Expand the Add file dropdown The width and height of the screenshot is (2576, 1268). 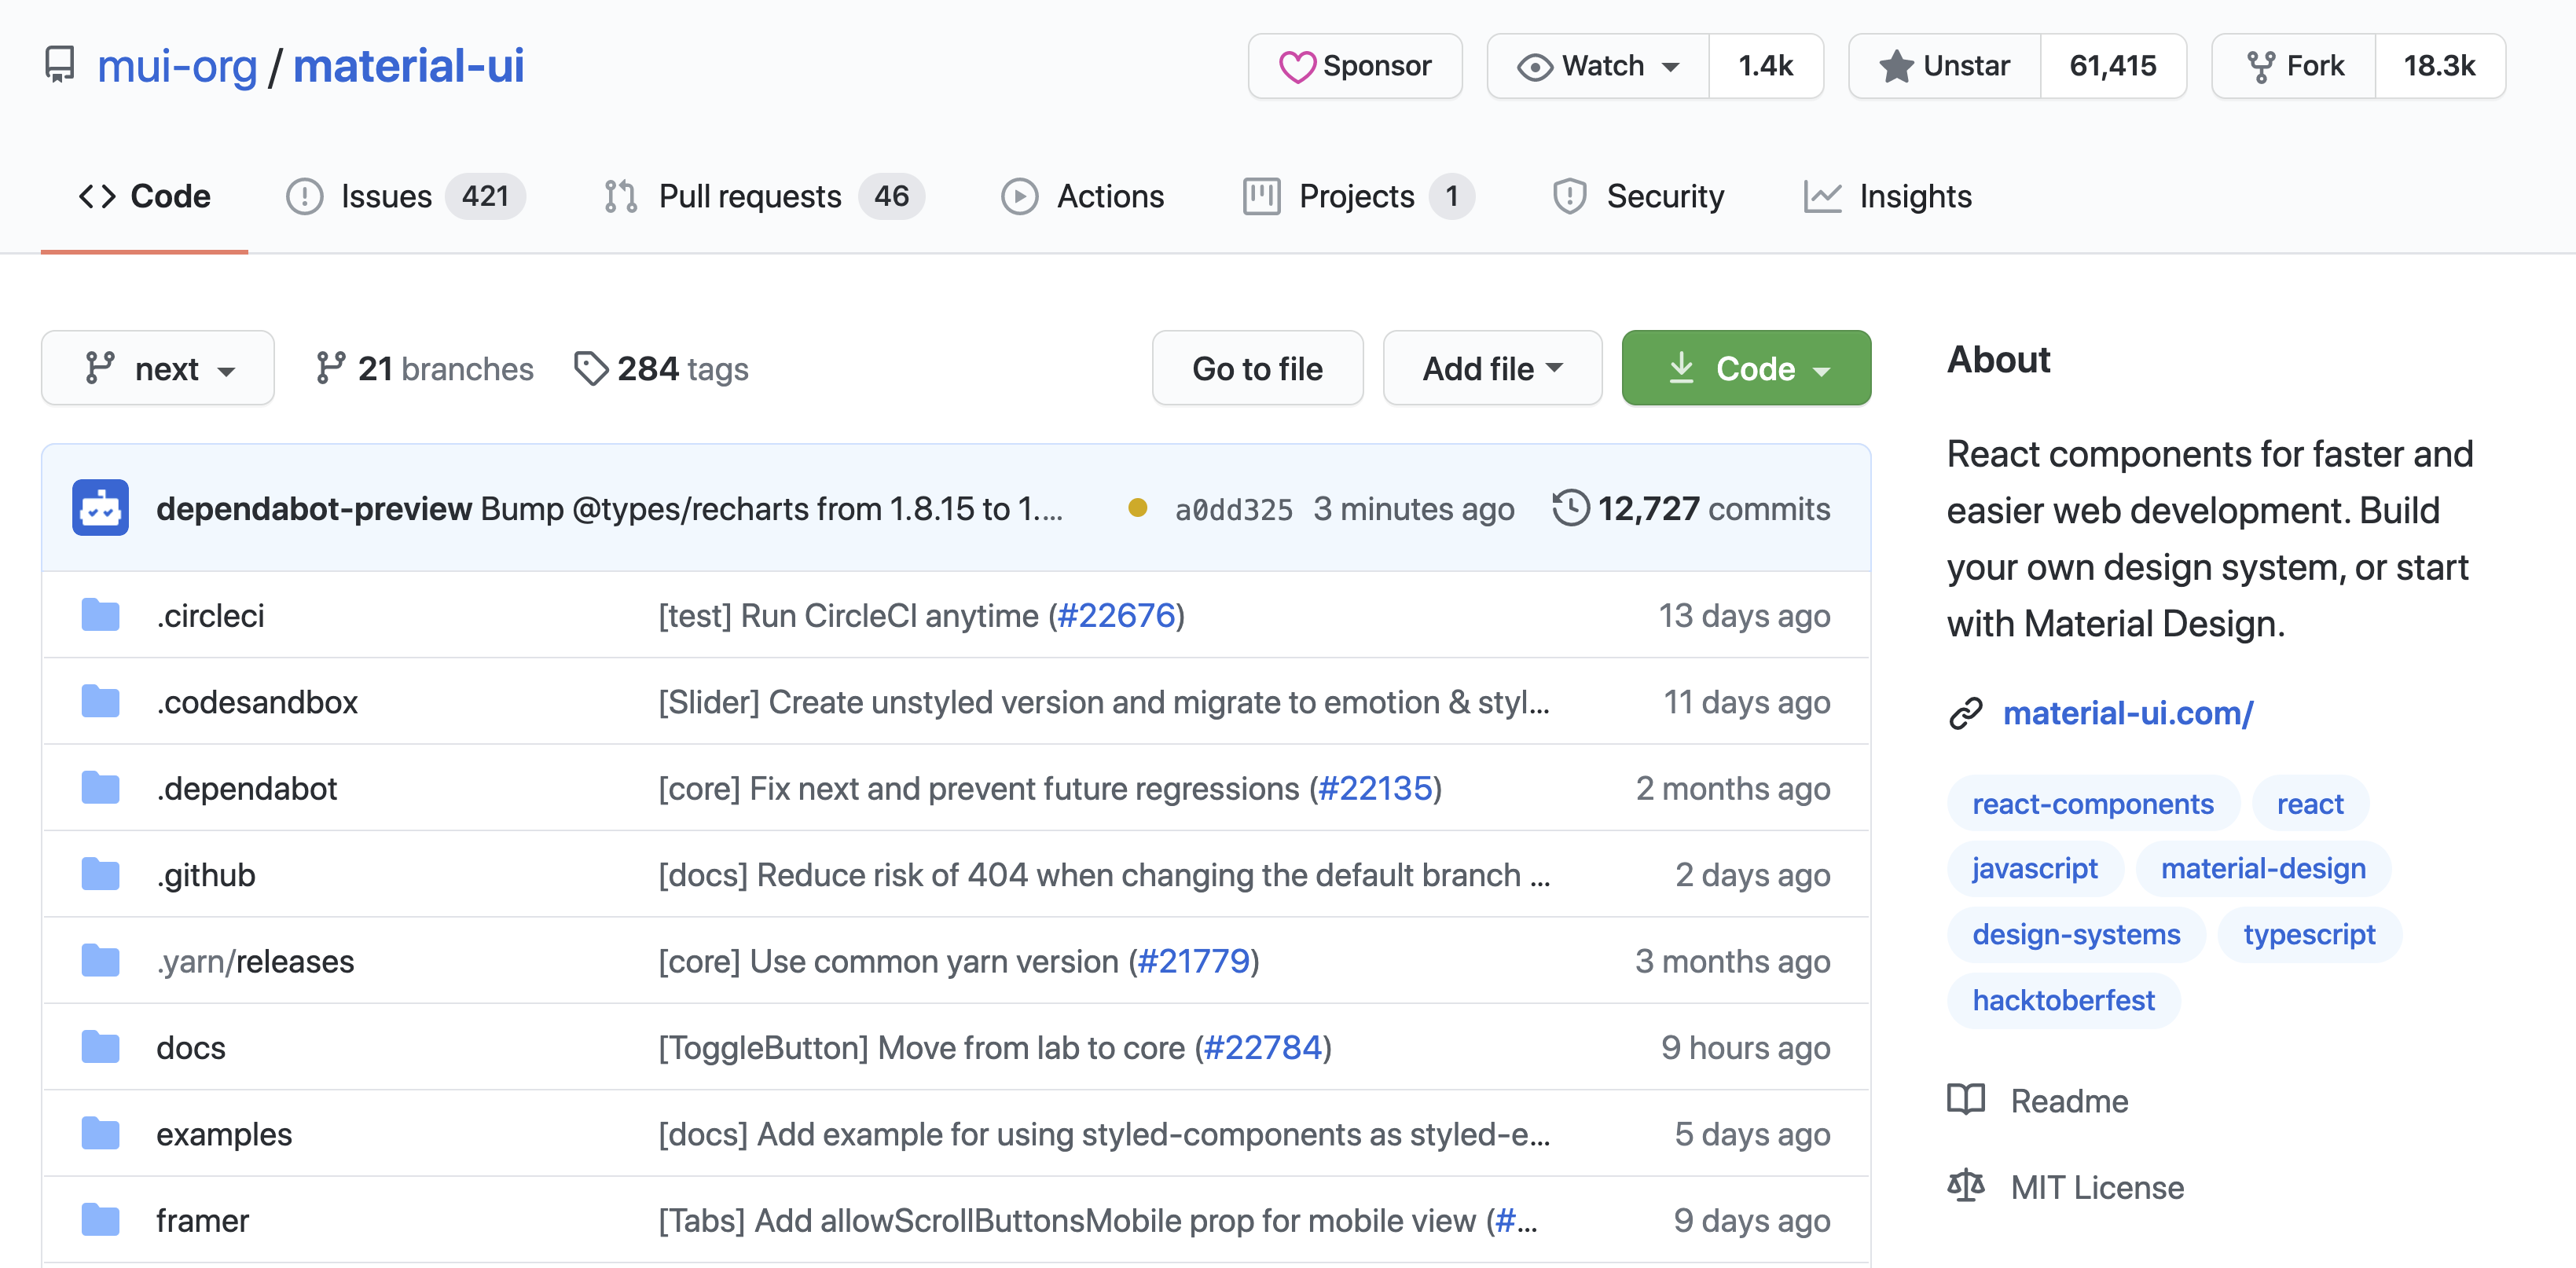tap(1491, 368)
